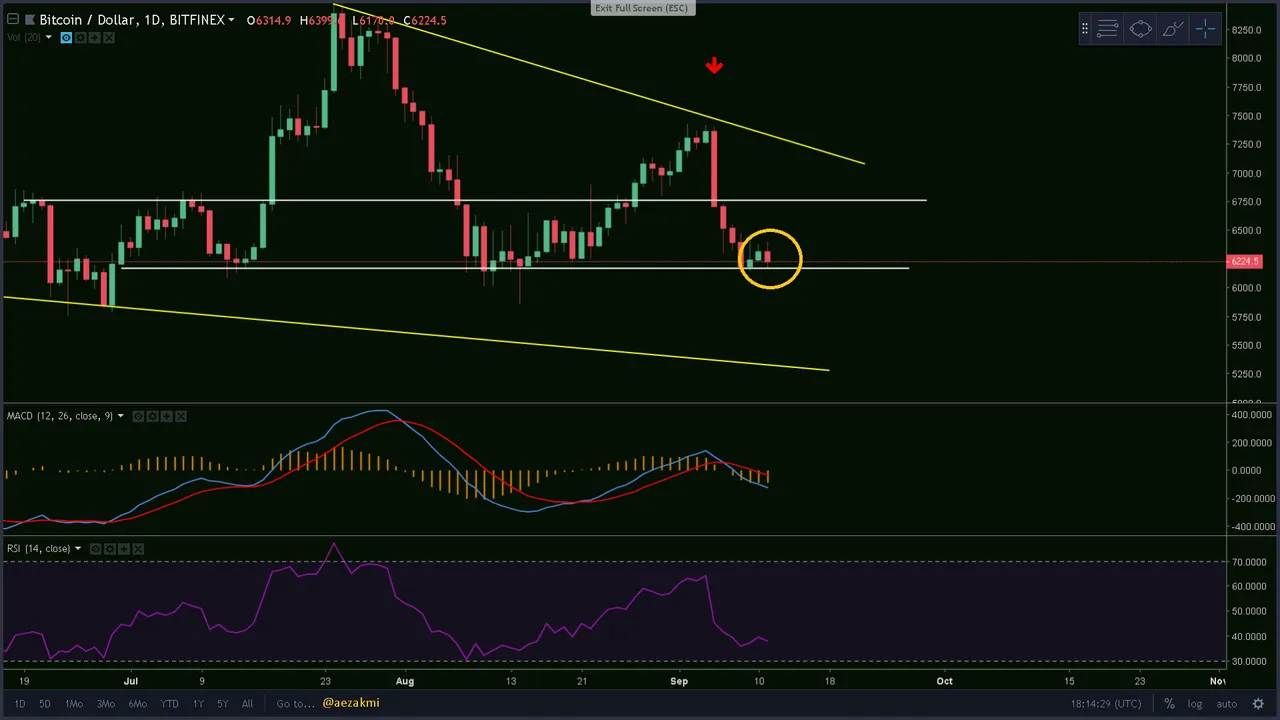Click the lower white horizontal support line
1280x720 pixels.
pos(515,268)
